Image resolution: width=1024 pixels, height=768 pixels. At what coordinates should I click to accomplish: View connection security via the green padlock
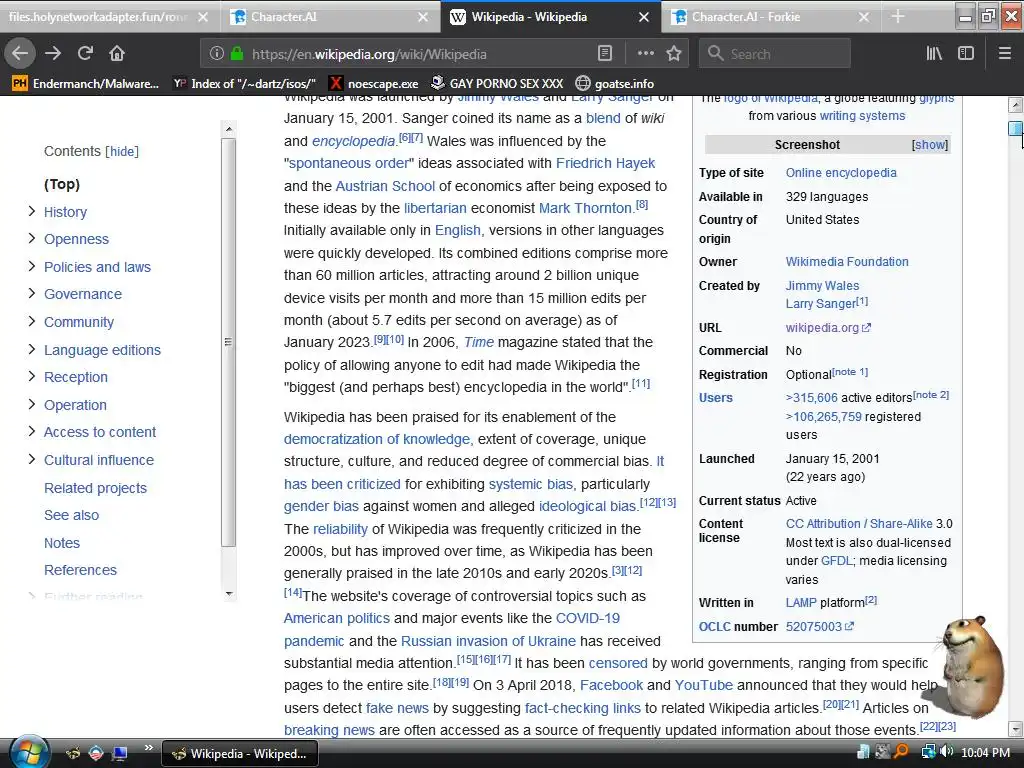[x=237, y=54]
